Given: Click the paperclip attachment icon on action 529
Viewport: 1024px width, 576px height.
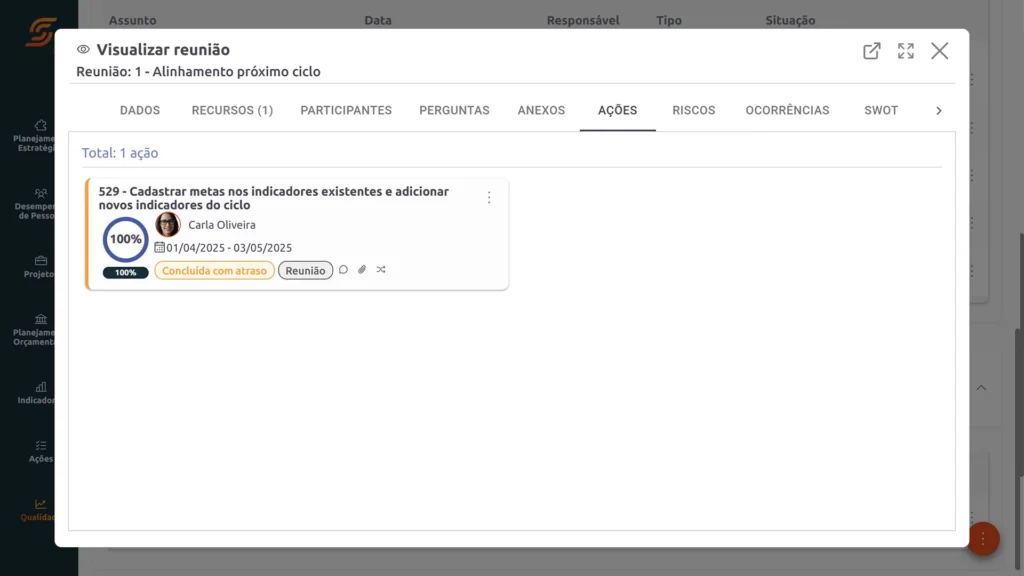Looking at the screenshot, I should coord(361,269).
